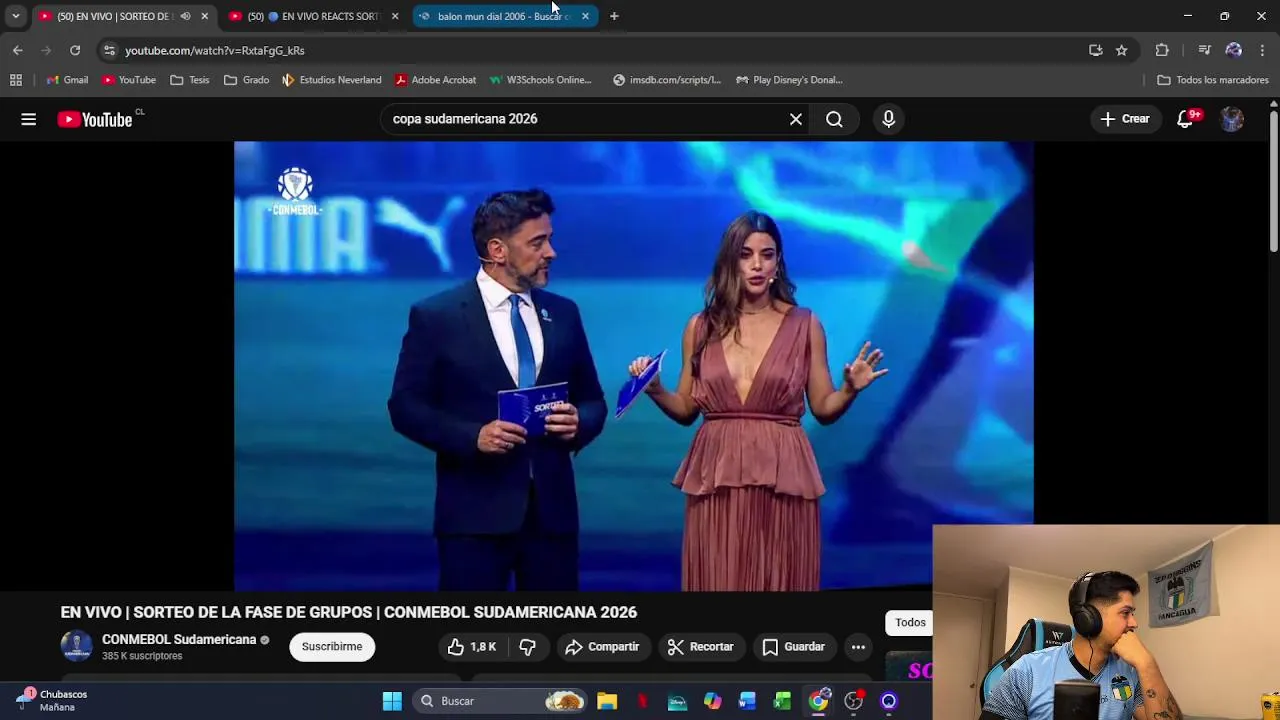This screenshot has width=1280, height=720.
Task: Open a new browser tab
Action: (x=614, y=16)
